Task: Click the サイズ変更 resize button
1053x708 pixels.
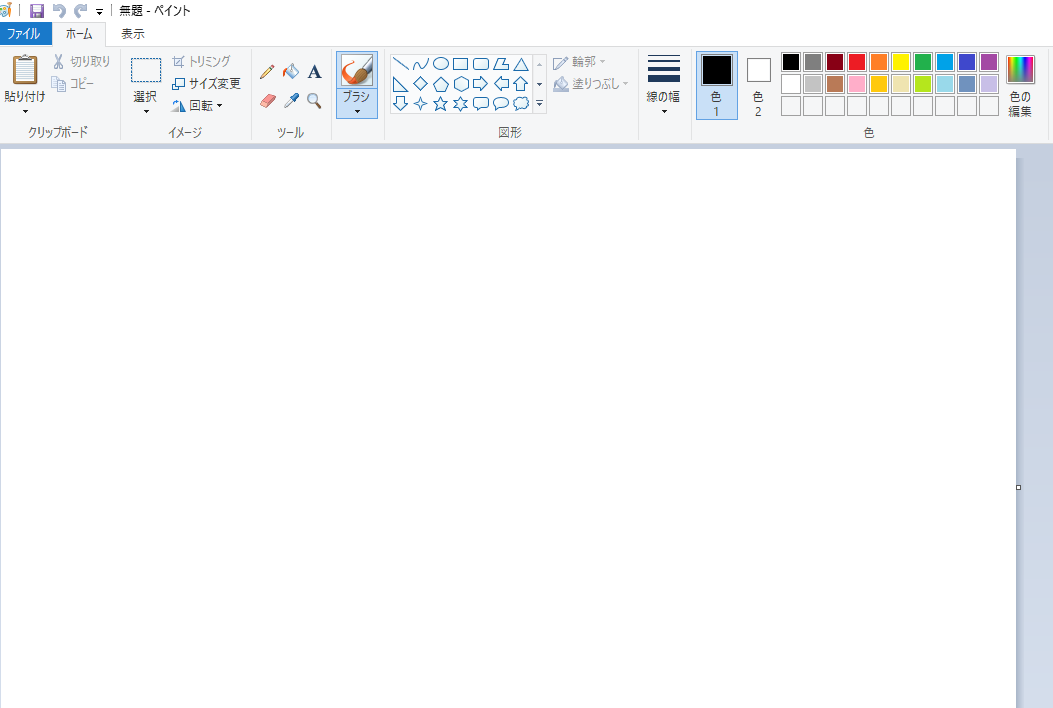Action: [x=206, y=83]
